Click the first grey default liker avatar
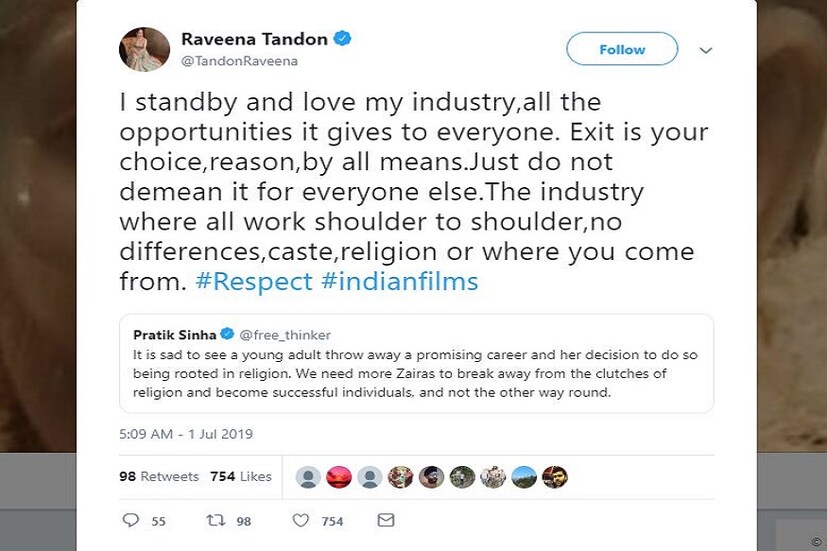 (310, 476)
